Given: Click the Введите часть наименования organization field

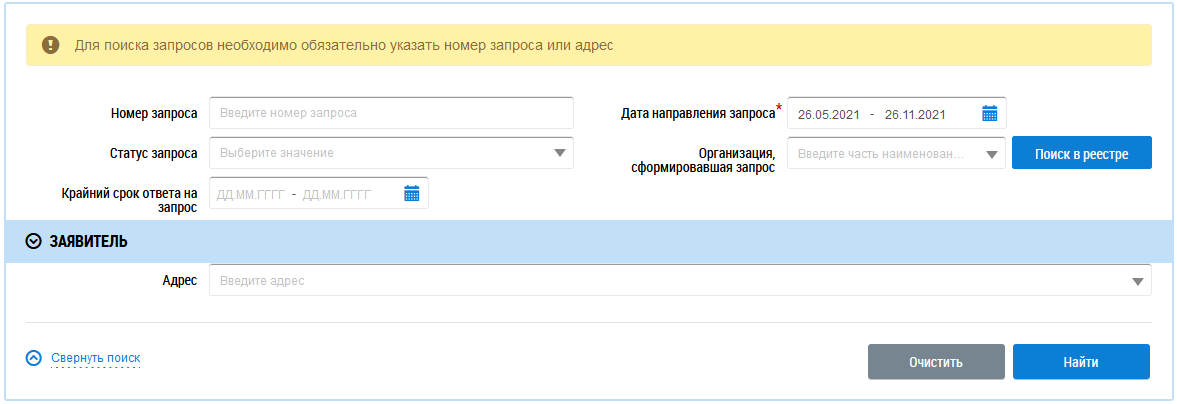Looking at the screenshot, I should pyautogui.click(x=882, y=154).
